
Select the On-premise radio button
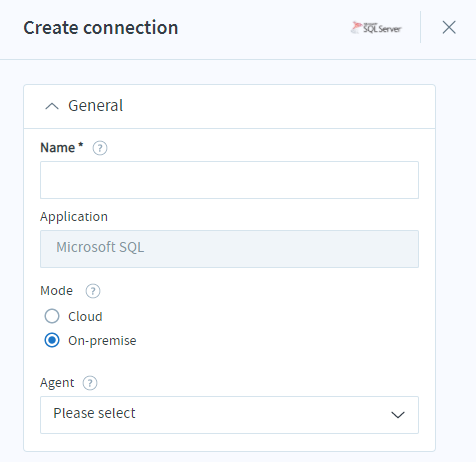52,340
